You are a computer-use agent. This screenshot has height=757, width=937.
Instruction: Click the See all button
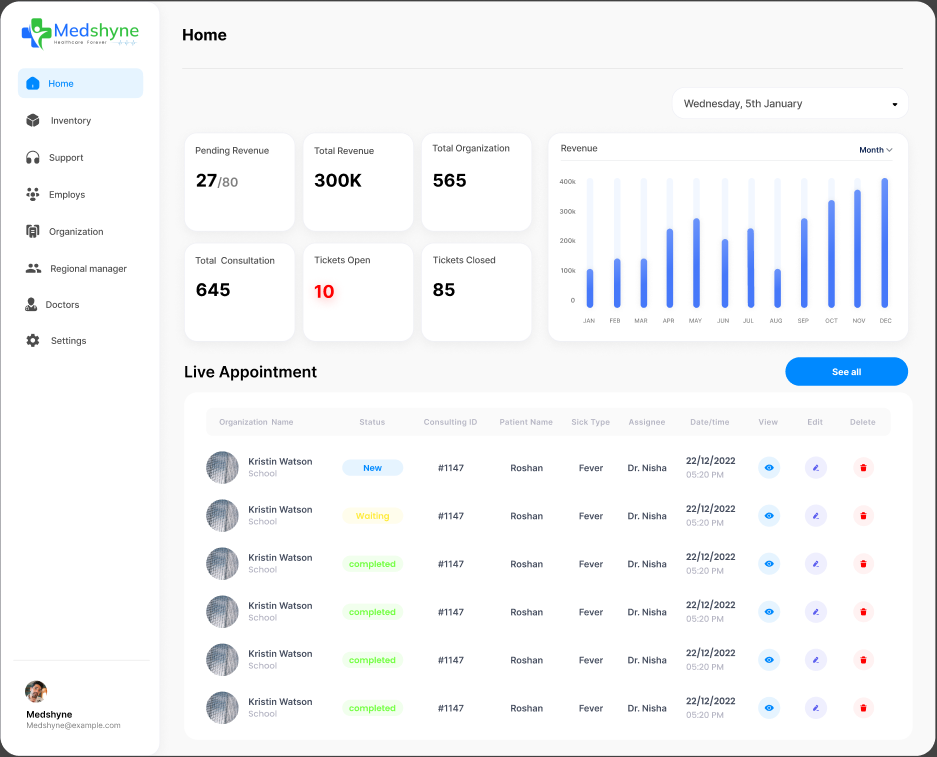(x=846, y=372)
